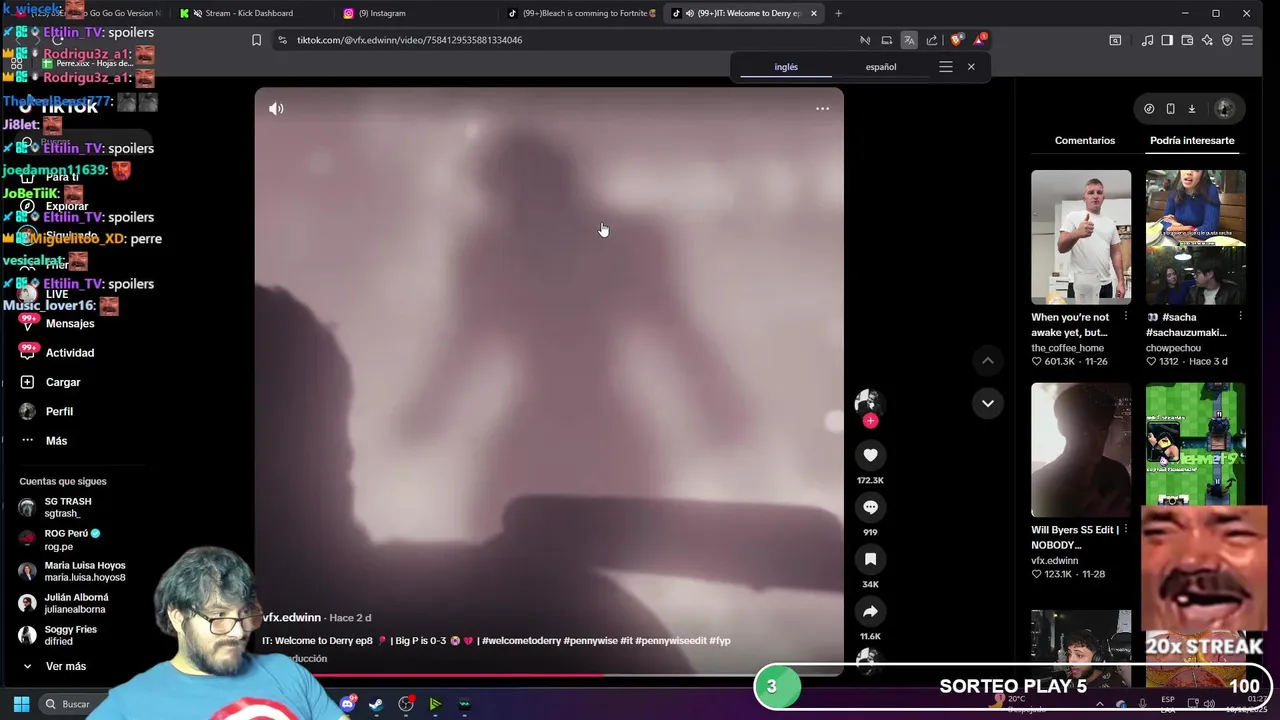1280x720 pixels.
Task: Go to the previous video with the up chevron
Action: tap(987, 360)
